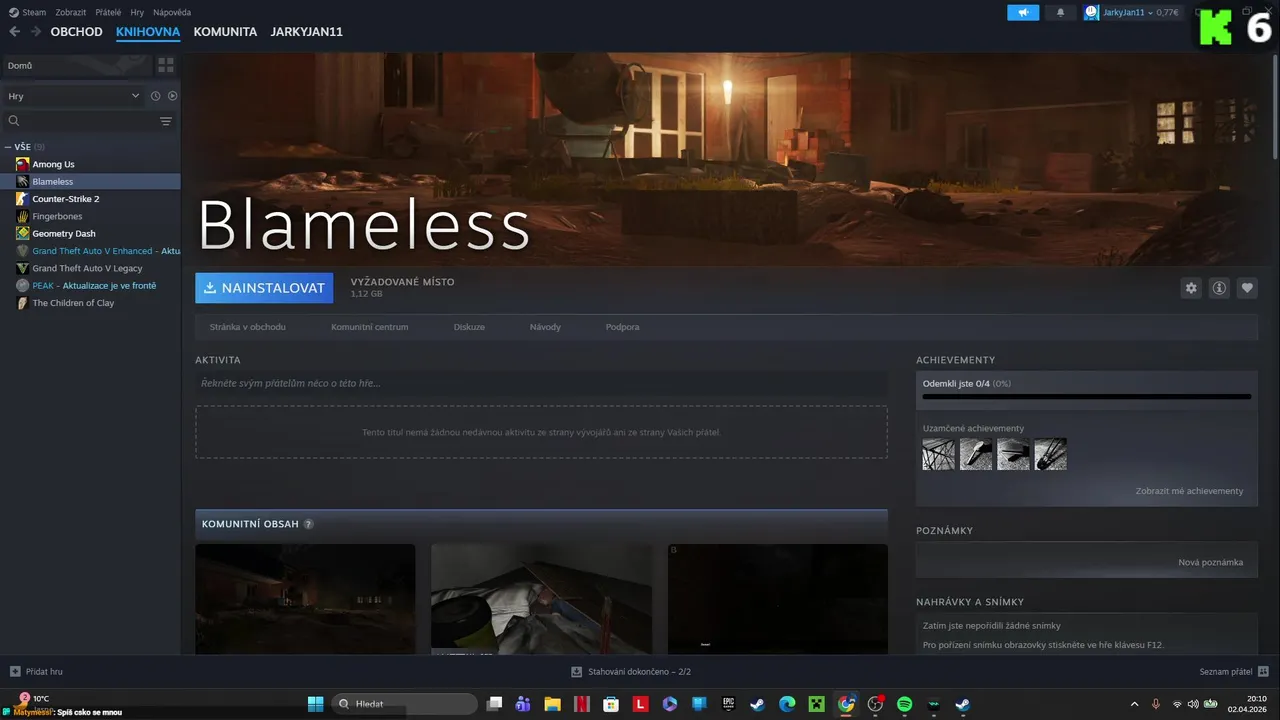
Task: Open advanced library filter options icon
Action: pyautogui.click(x=166, y=121)
